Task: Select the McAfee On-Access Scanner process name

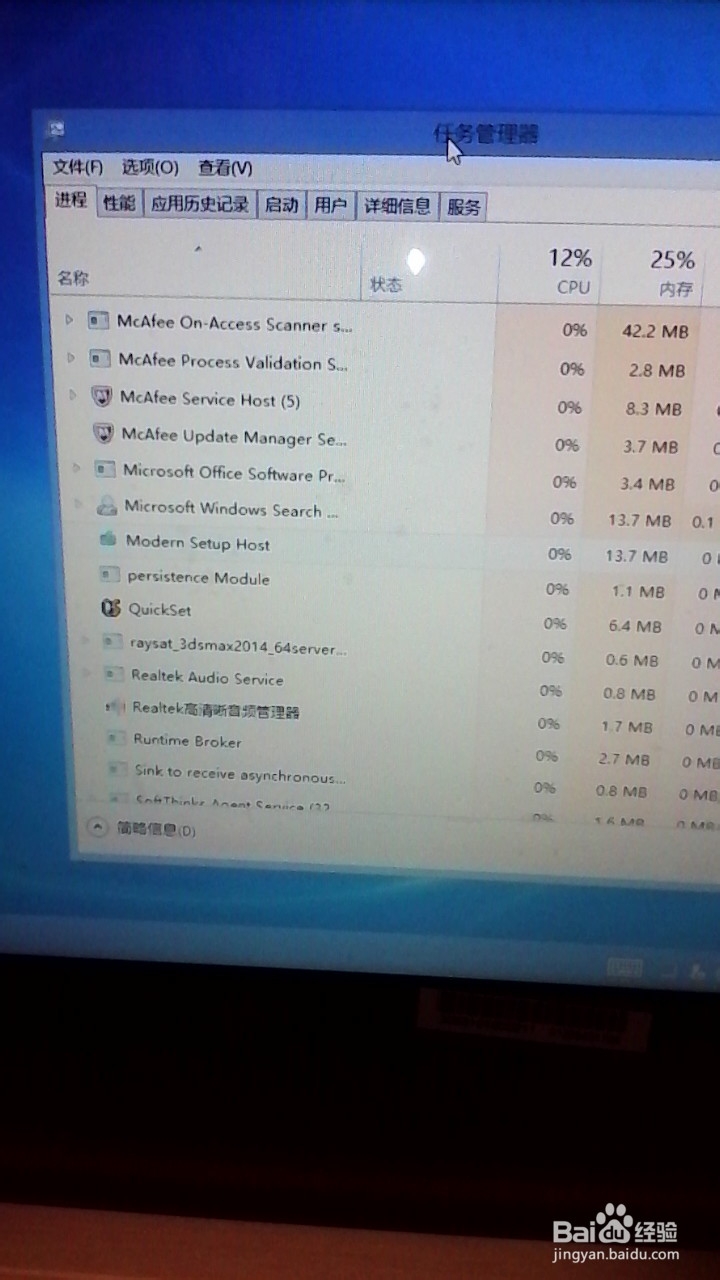Action: [x=235, y=323]
